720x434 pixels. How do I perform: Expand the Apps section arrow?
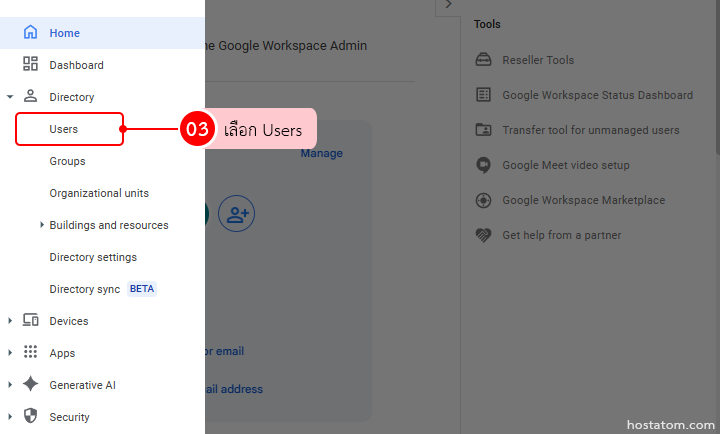click(10, 353)
